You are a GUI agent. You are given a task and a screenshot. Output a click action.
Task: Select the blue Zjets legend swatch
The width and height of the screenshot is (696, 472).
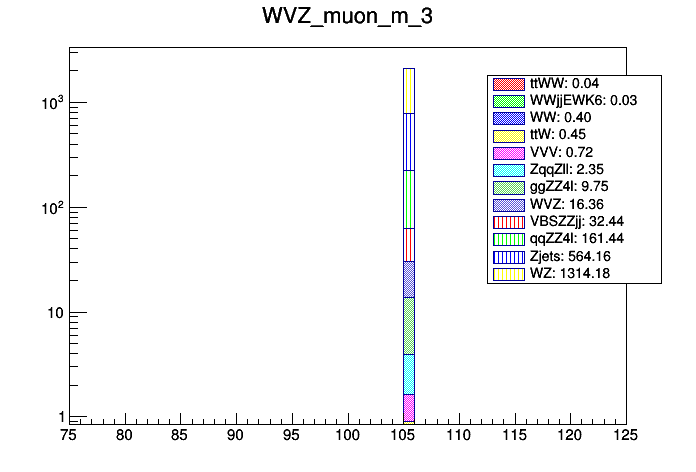point(508,257)
